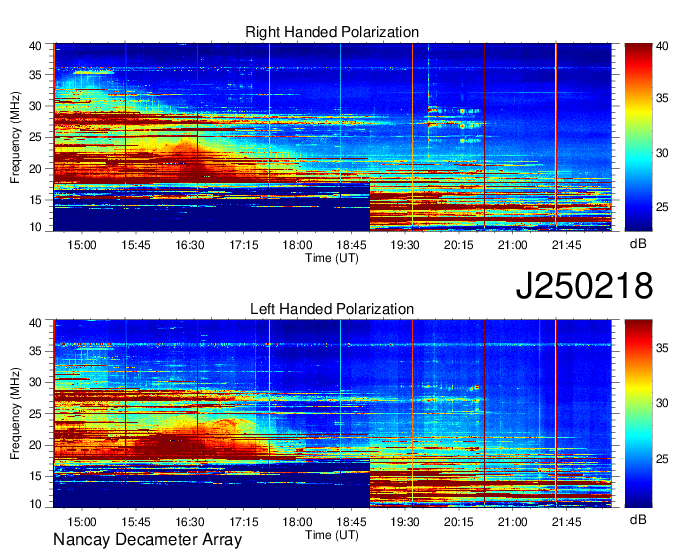
Task: Click the lower plot 'Time (UT)' axis label
Action: pyautogui.click(x=332, y=535)
